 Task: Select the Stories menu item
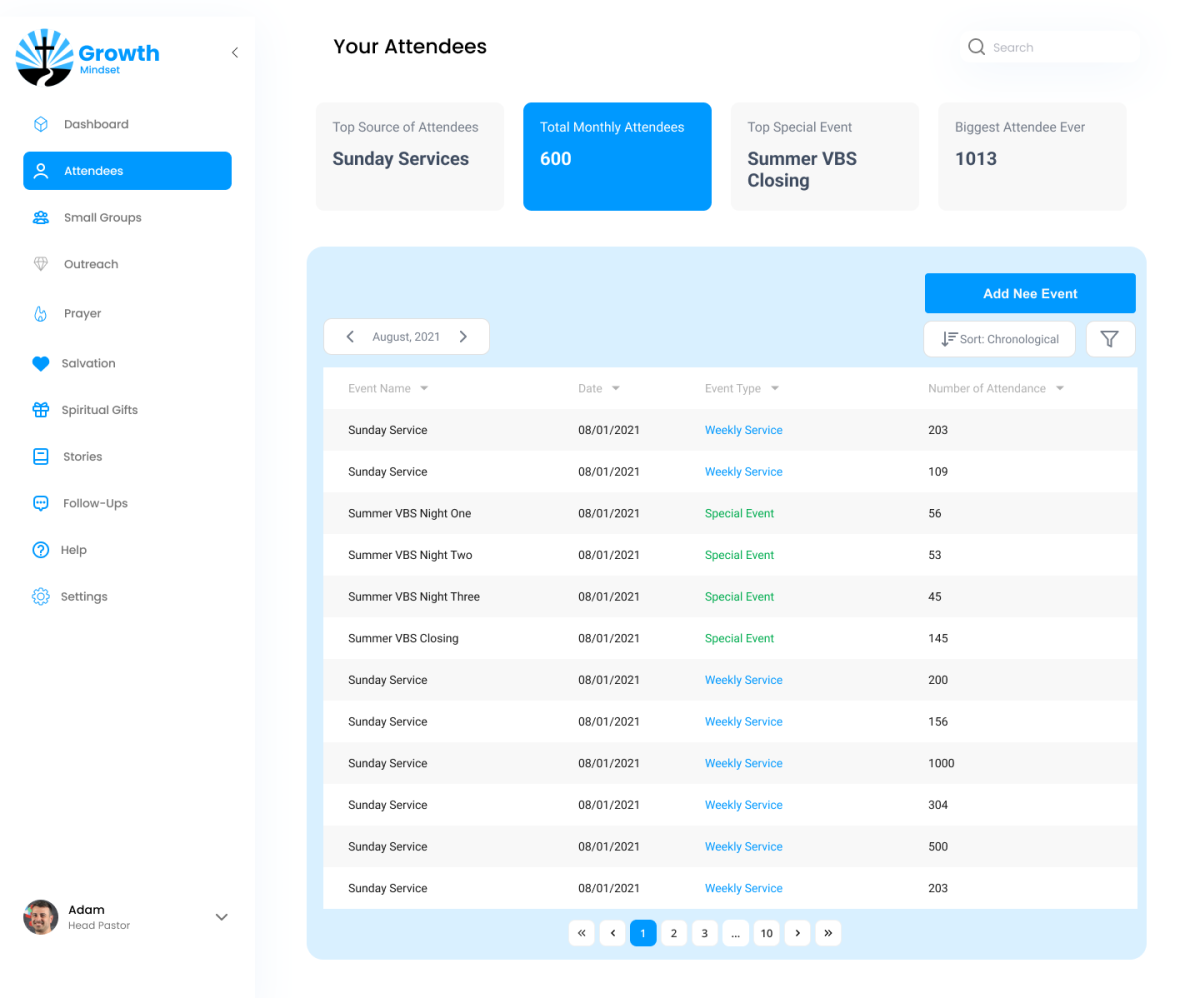pos(82,457)
